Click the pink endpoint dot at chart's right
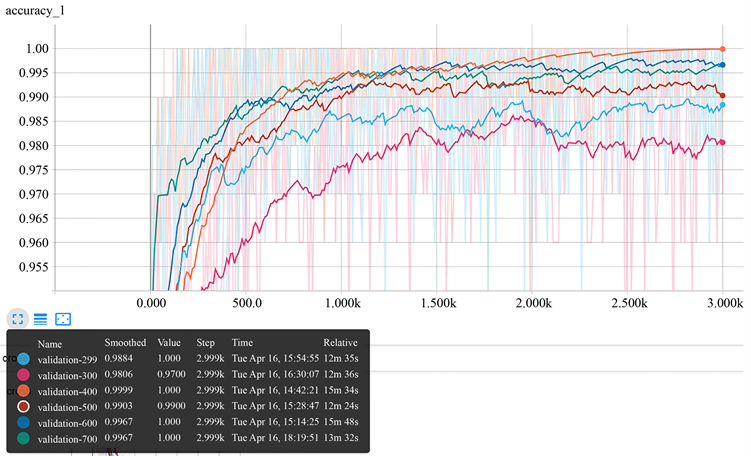 pos(722,142)
